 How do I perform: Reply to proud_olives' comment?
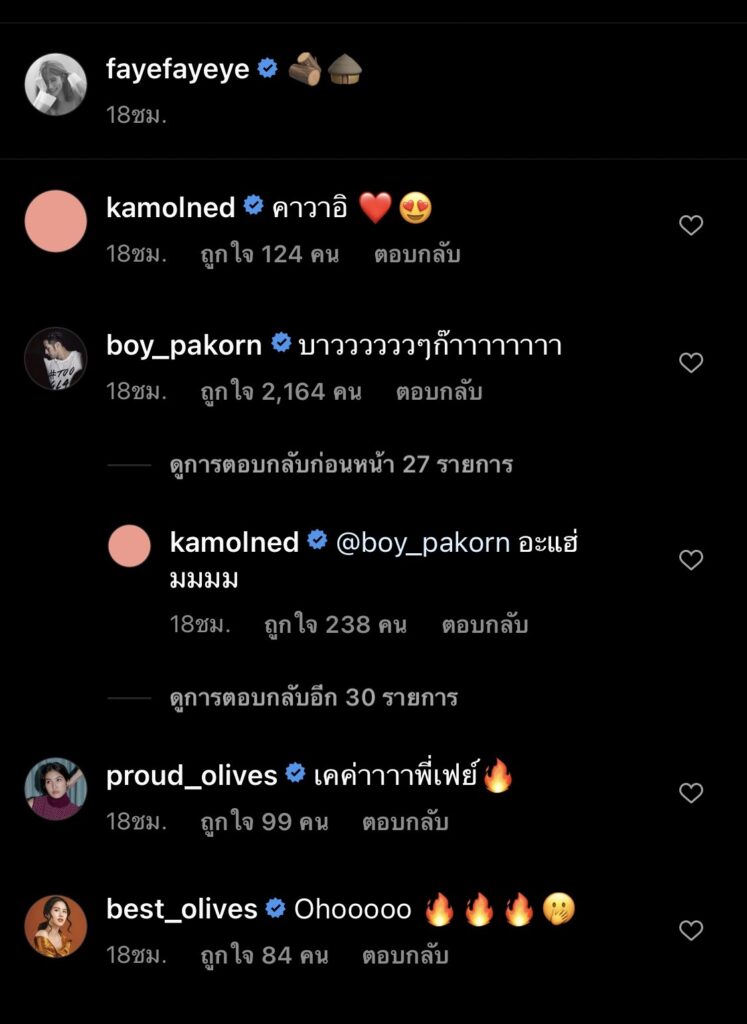tap(406, 822)
